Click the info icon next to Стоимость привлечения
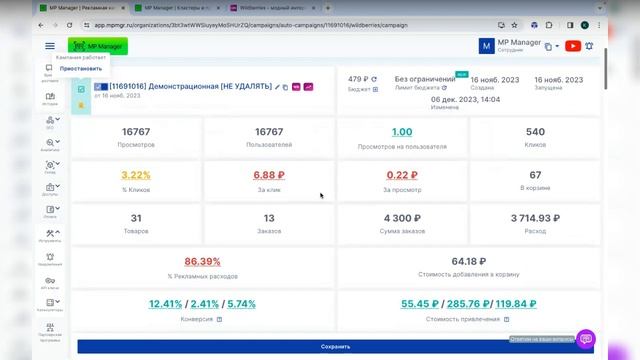The image size is (640, 360). [507, 319]
